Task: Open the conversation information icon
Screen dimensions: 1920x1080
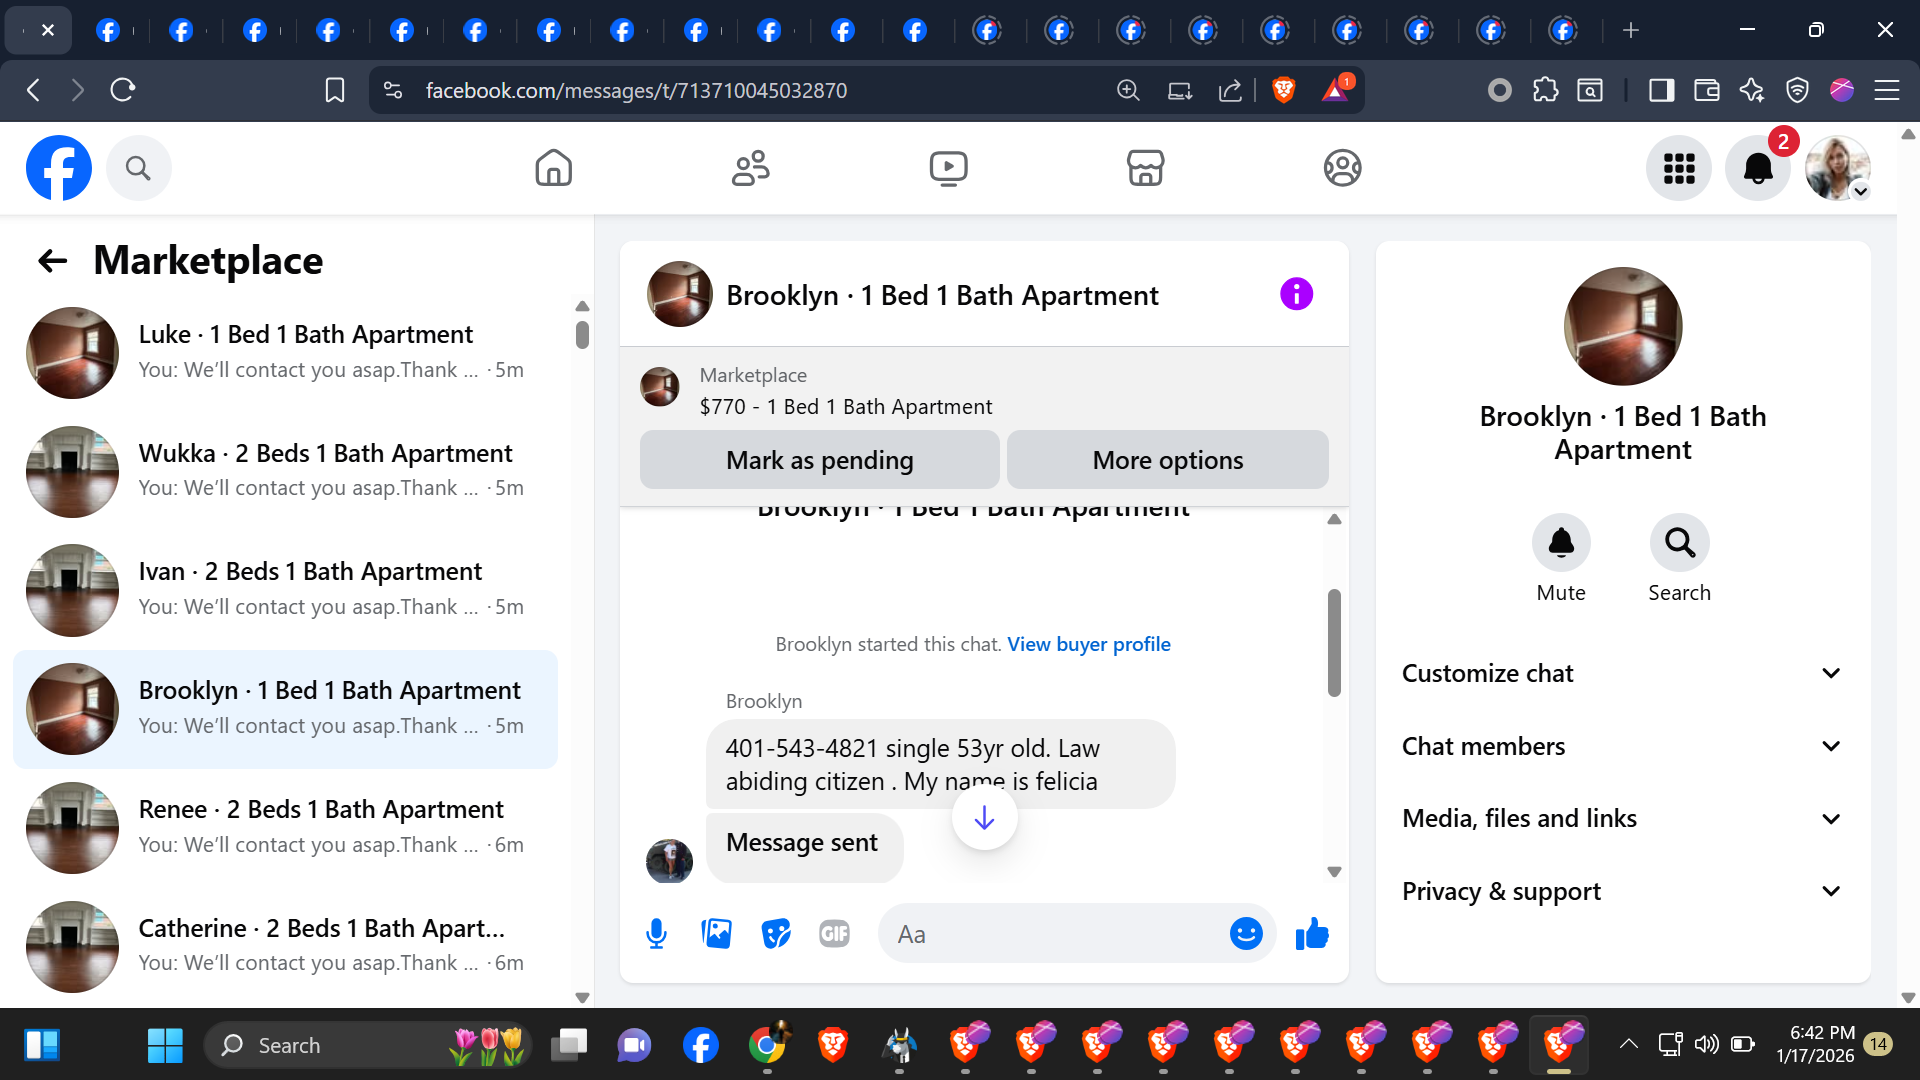Action: (1296, 294)
